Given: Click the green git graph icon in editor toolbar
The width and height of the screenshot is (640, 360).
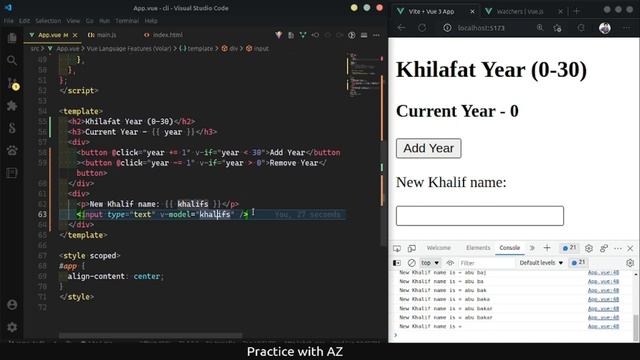Looking at the screenshot, I should pos(303,36).
